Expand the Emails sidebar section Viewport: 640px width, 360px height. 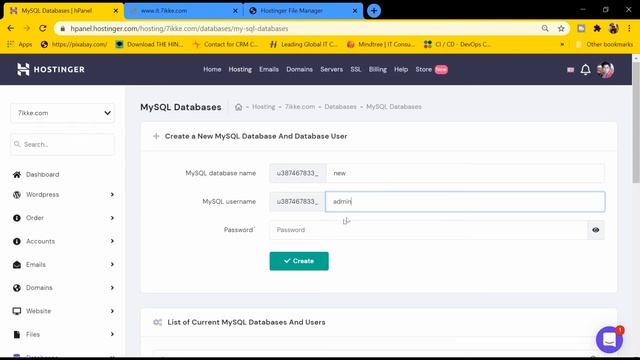coord(112,264)
